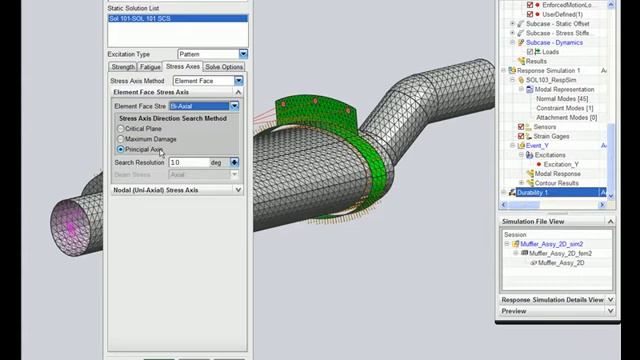This screenshot has width=640, height=360.
Task: Click the Subcase - Stress Stiffening icon
Action: point(520,33)
